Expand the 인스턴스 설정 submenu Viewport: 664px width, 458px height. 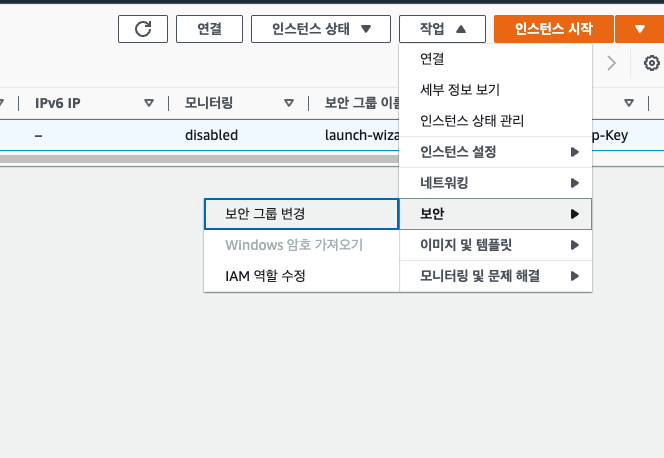tap(495, 152)
